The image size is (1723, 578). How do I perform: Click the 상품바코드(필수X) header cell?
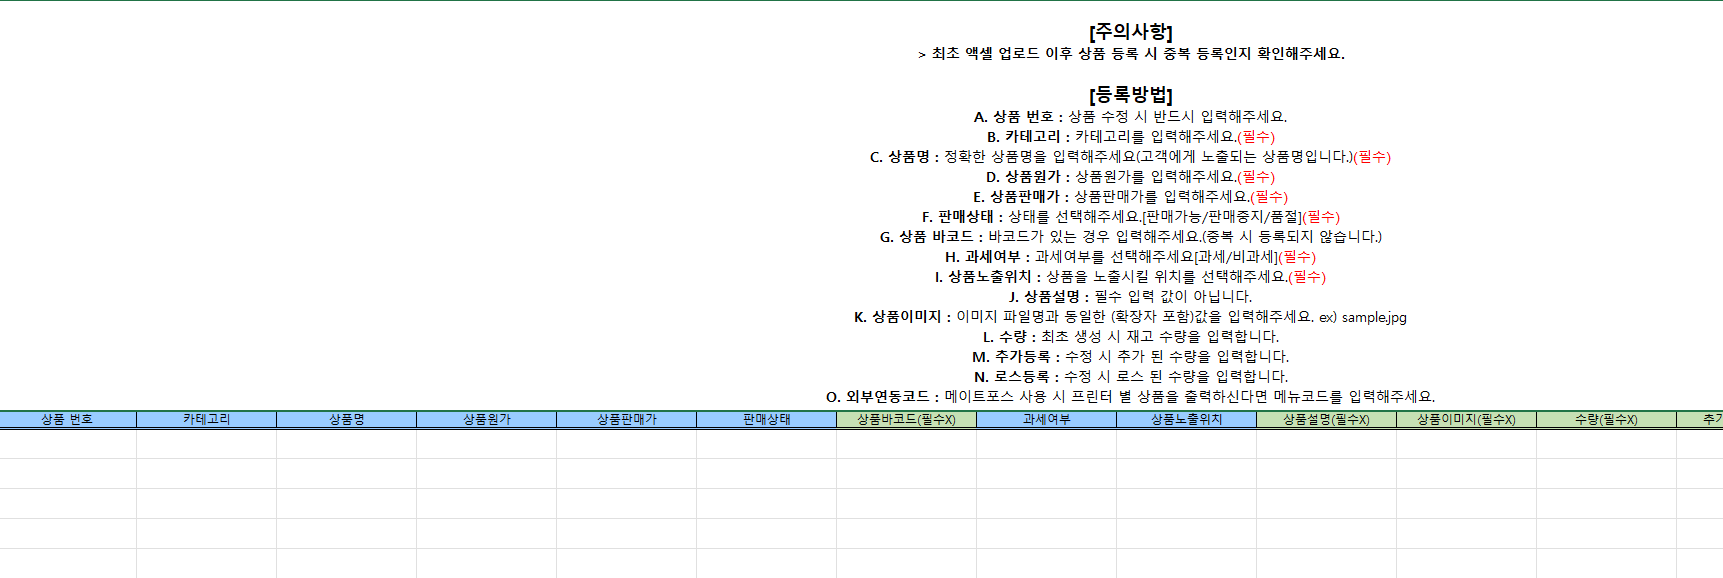pos(907,419)
